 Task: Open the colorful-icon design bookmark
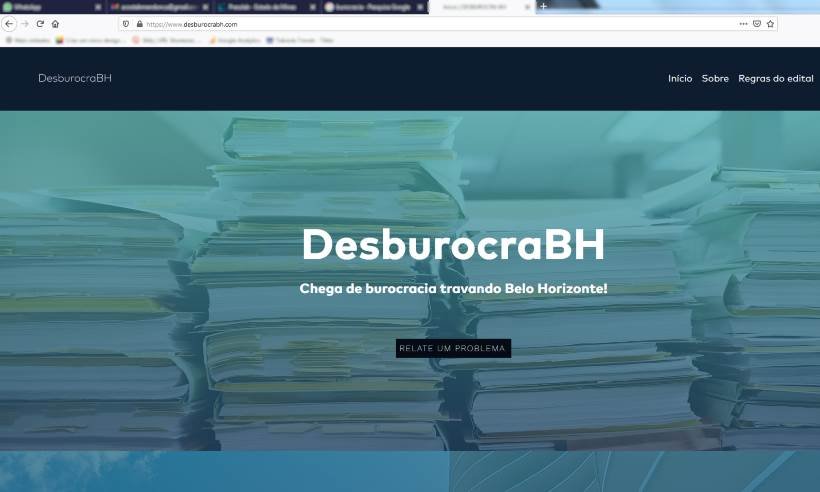(x=91, y=40)
